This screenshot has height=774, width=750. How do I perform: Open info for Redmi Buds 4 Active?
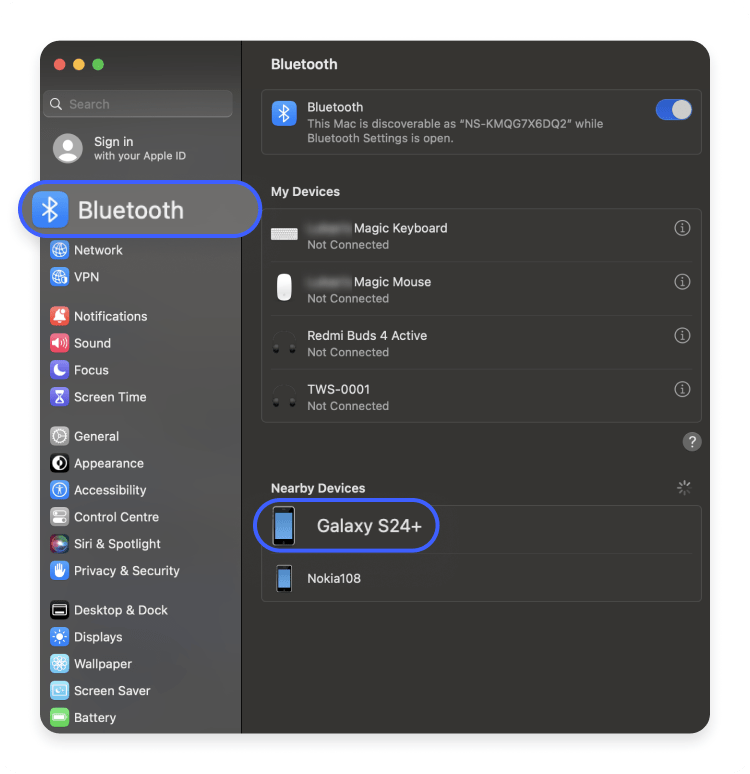click(x=682, y=336)
